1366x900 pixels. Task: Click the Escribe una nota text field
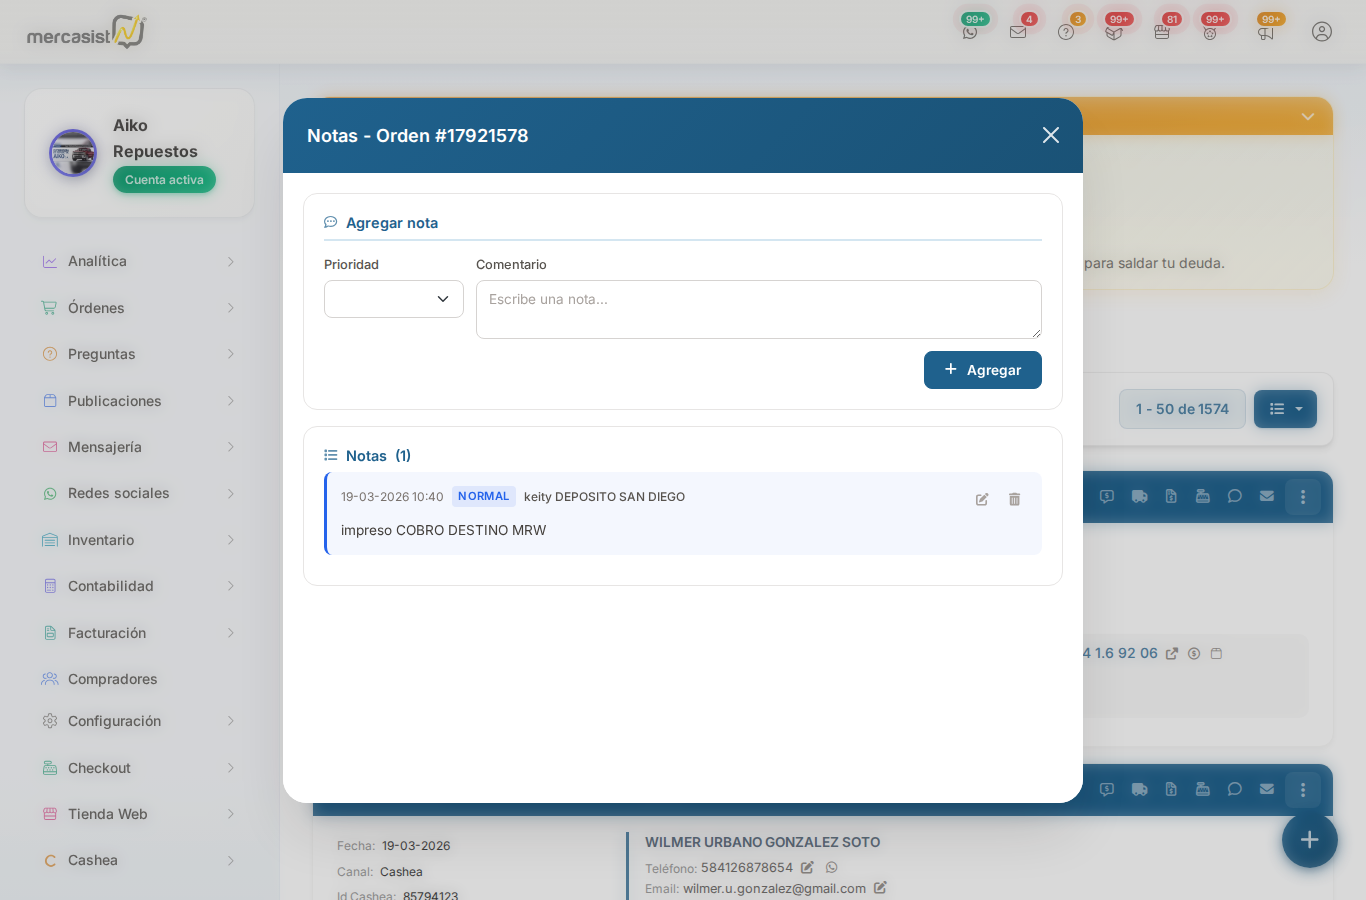point(758,309)
